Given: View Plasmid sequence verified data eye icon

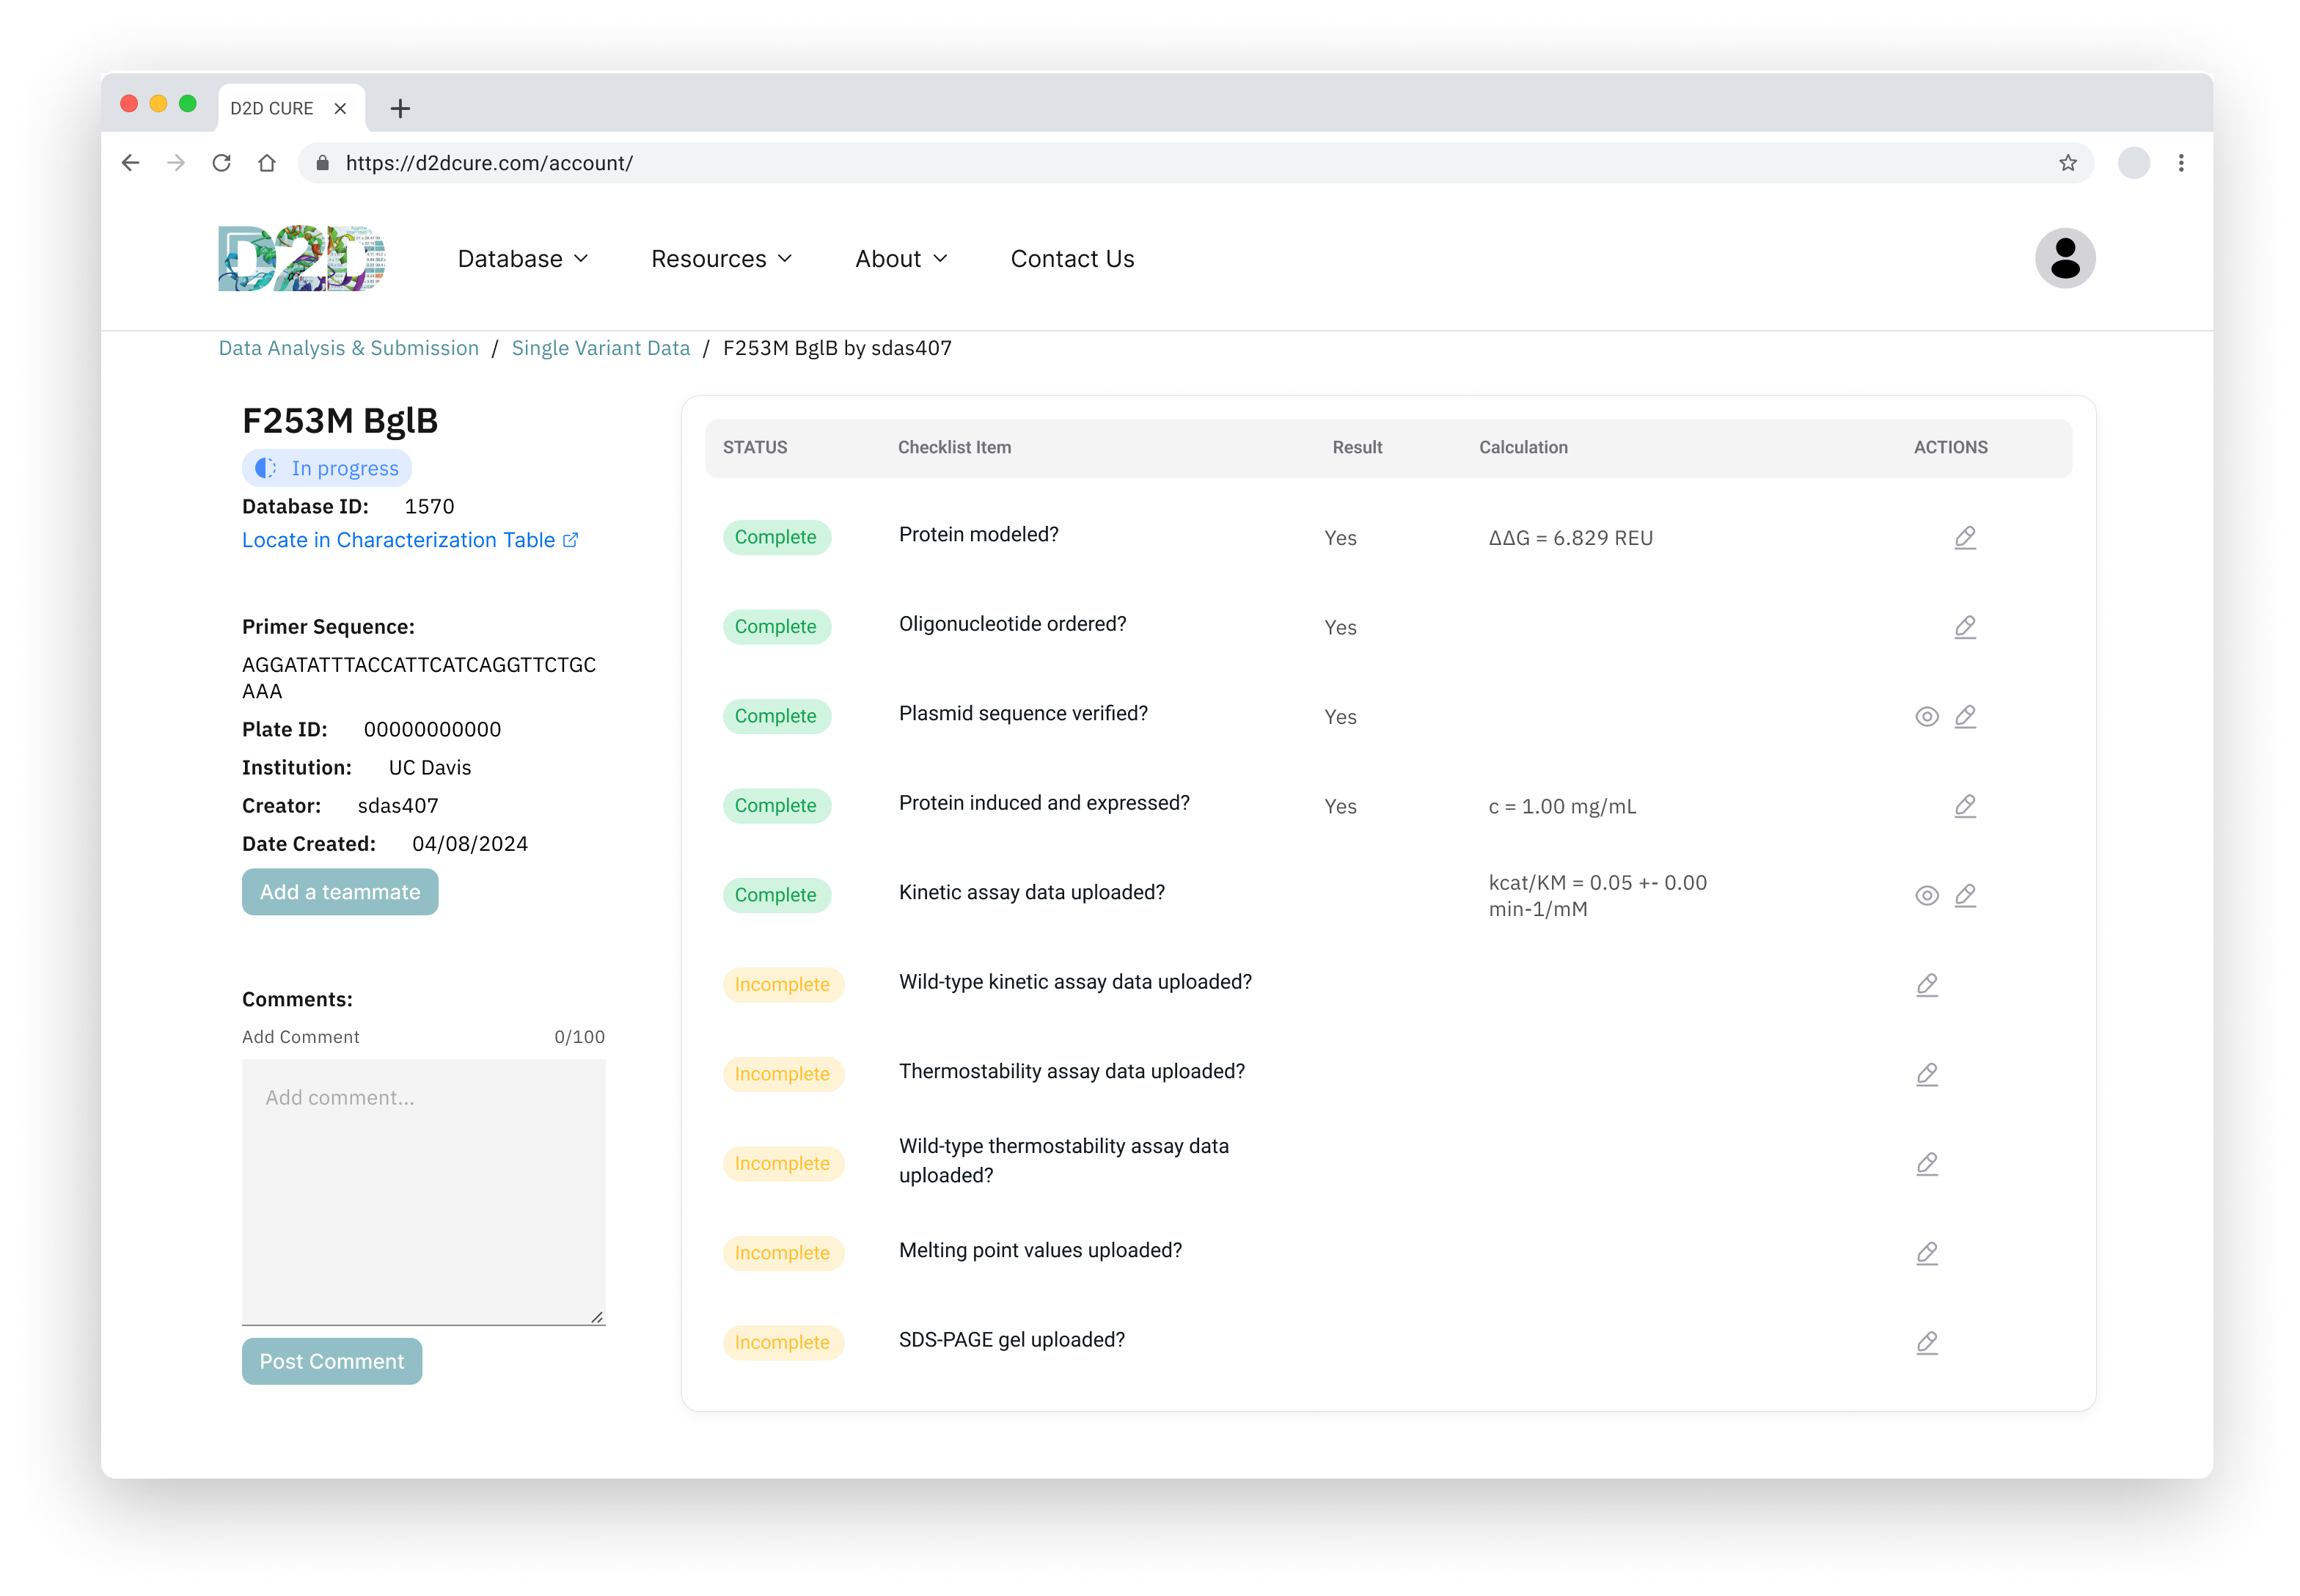Looking at the screenshot, I should [1926, 717].
